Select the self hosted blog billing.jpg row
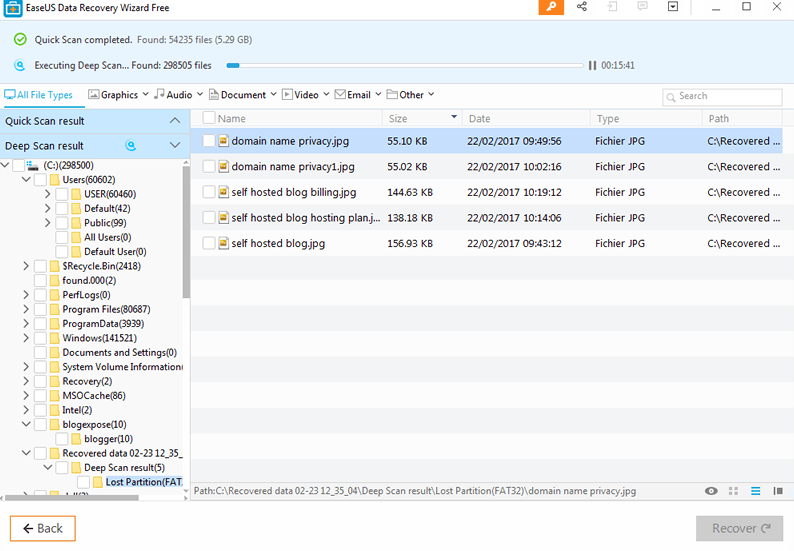This screenshot has height=551, width=794. [x=486, y=192]
